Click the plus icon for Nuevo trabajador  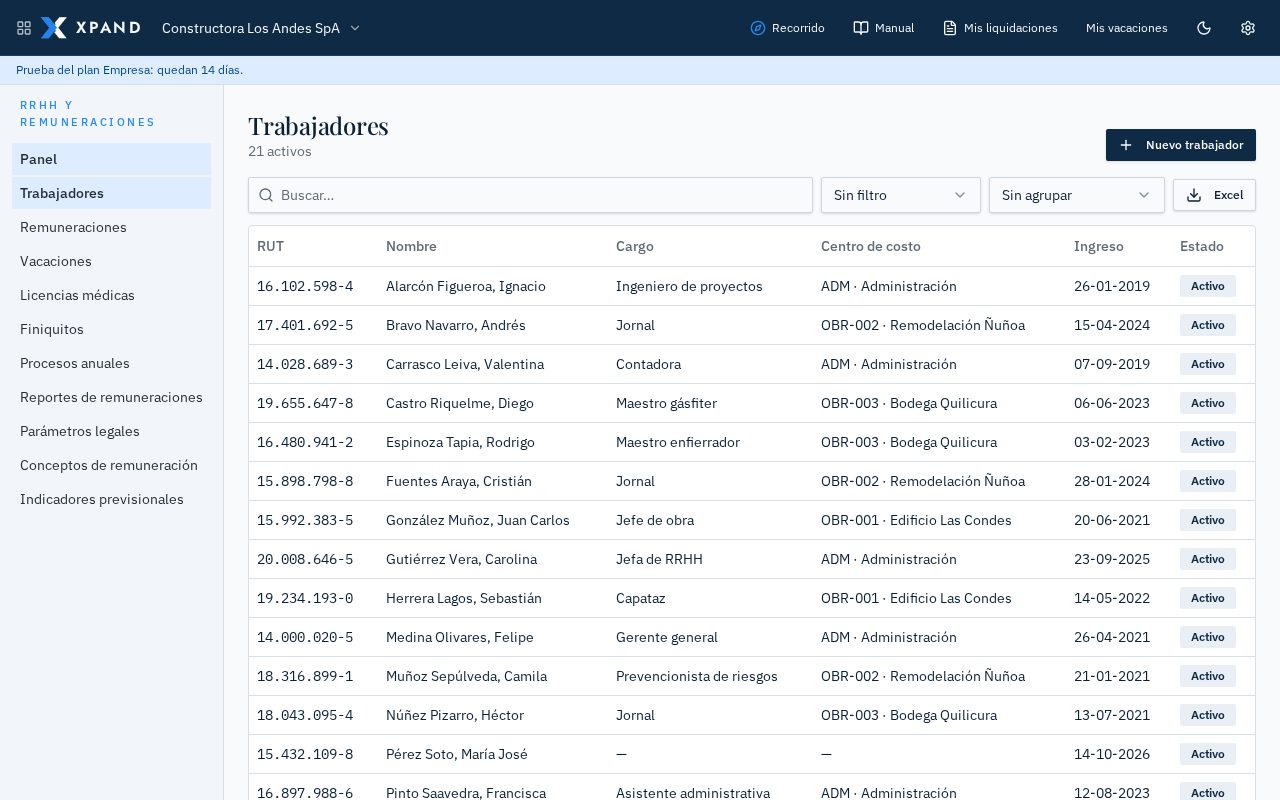1126,145
